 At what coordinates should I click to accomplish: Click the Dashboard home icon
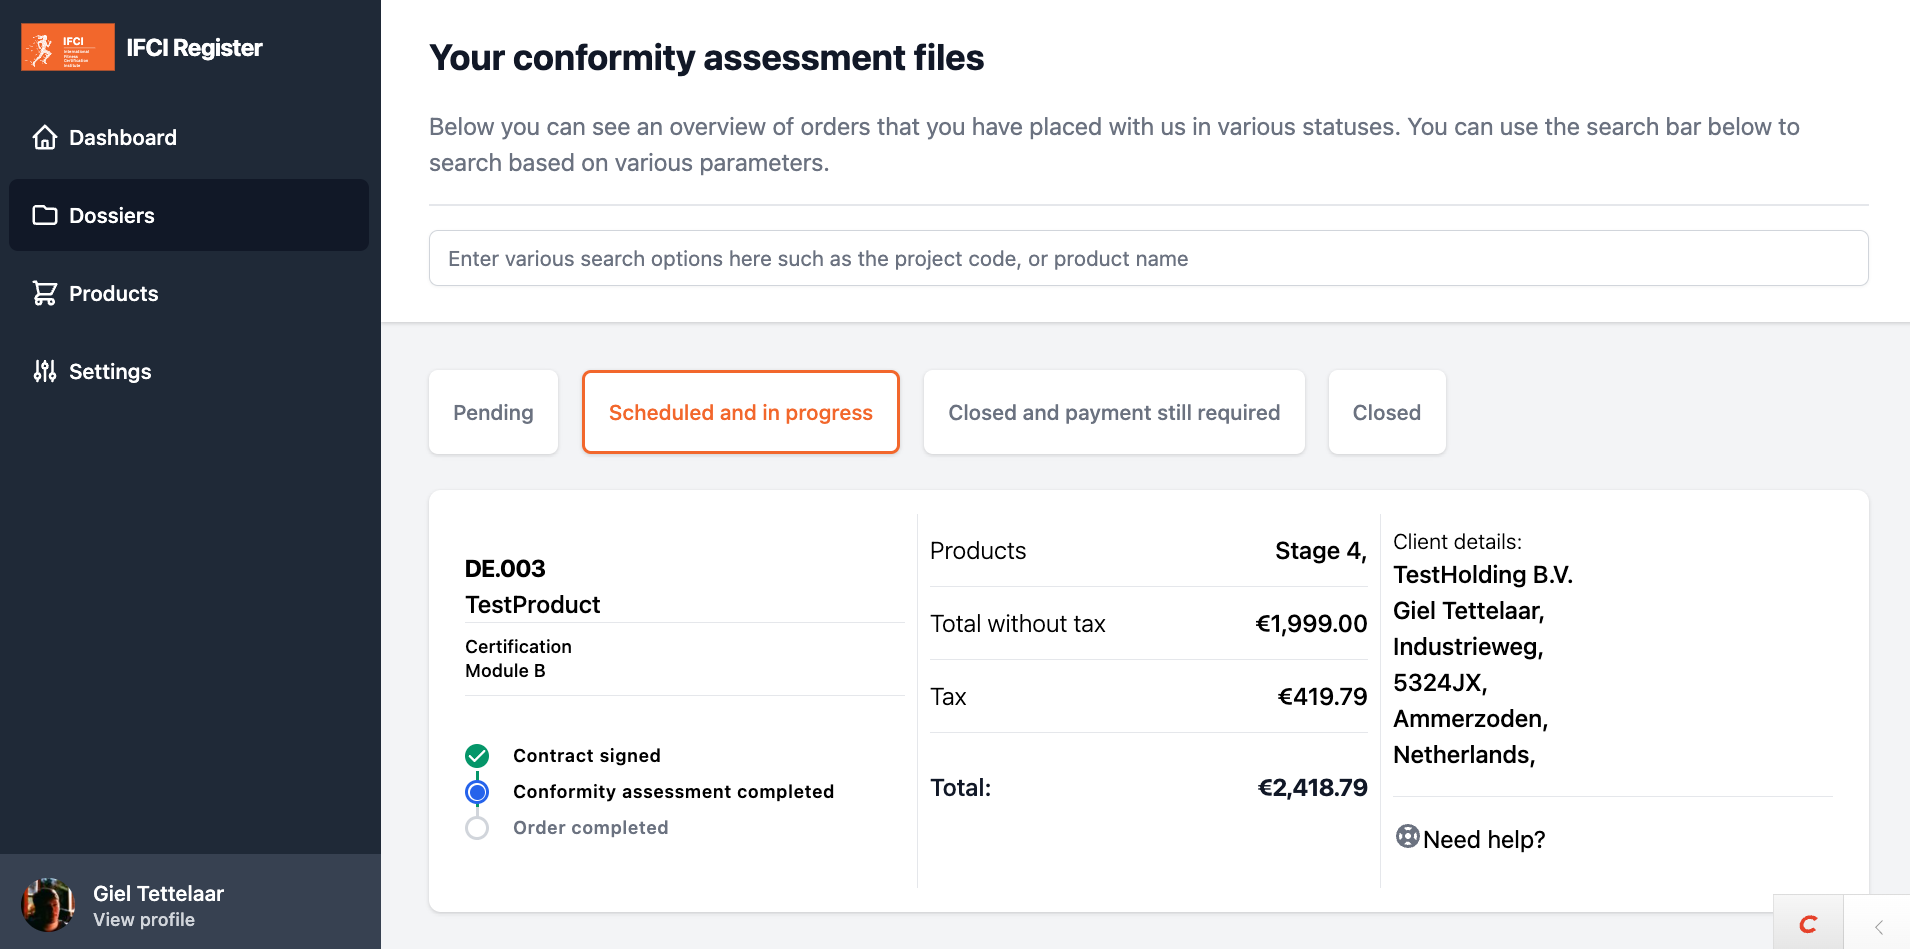(x=45, y=137)
